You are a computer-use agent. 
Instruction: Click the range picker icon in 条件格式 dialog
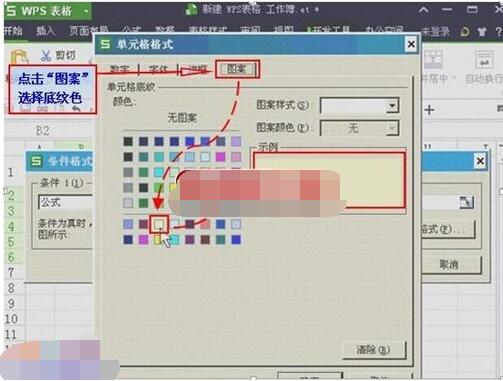pyautogui.click(x=466, y=202)
